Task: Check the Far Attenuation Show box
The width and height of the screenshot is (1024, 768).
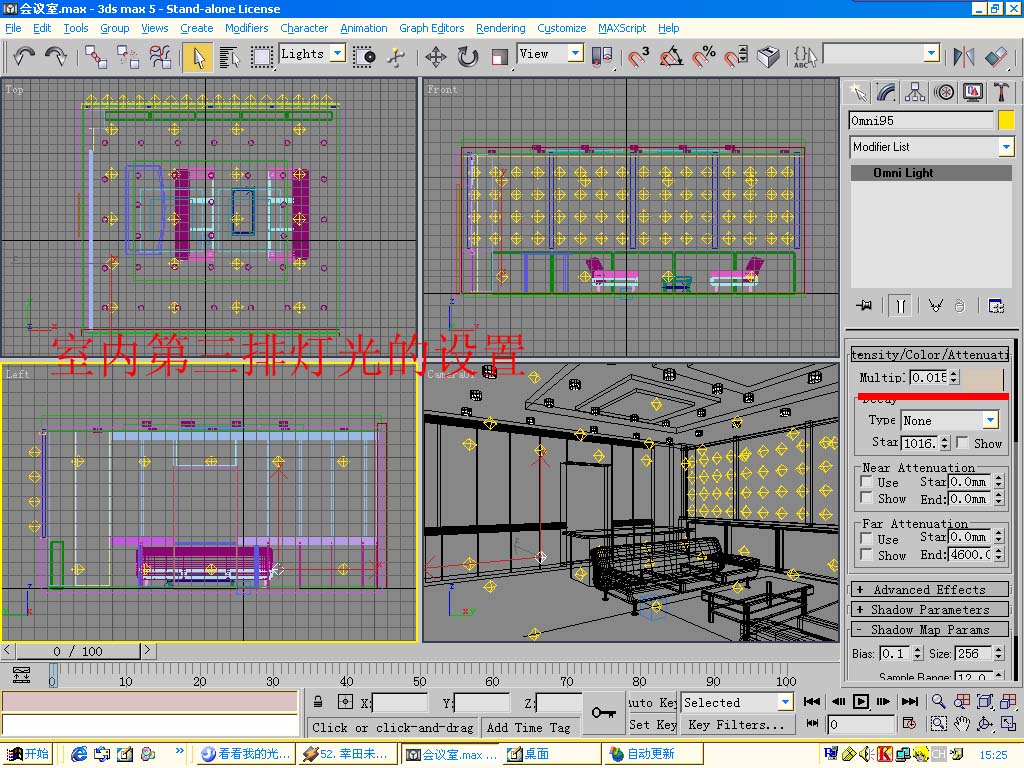Action: coord(867,555)
